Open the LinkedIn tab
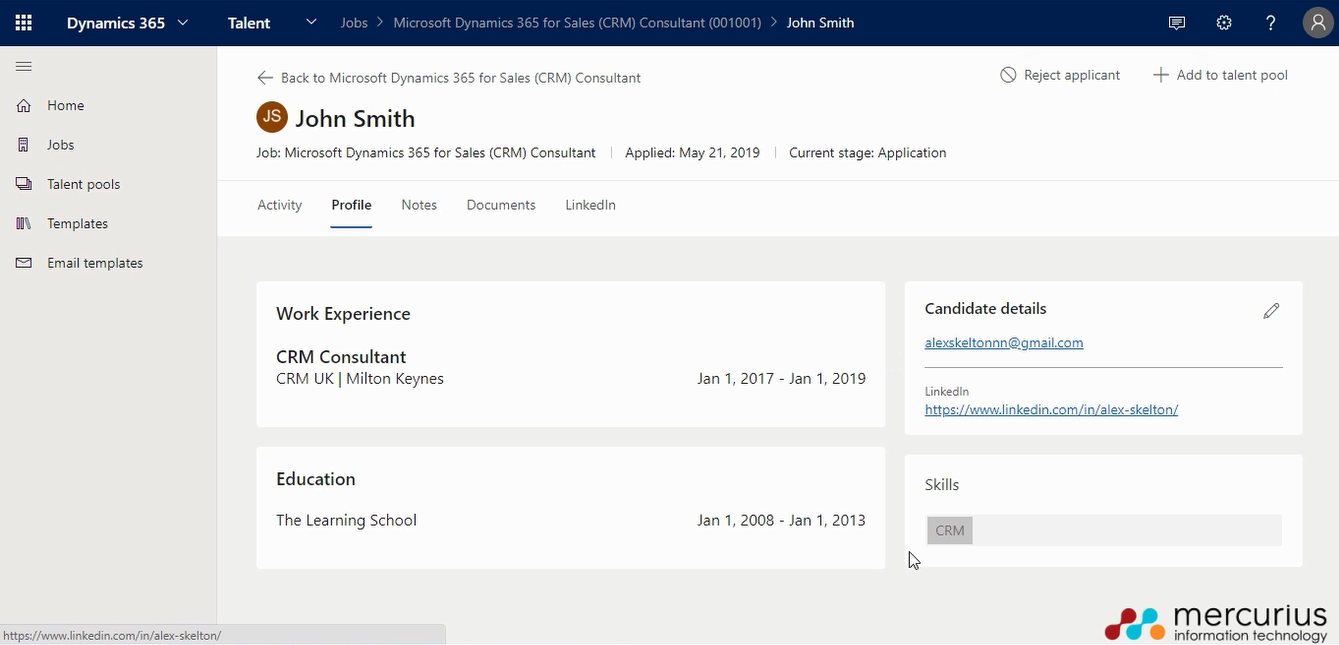Image resolution: width=1339 pixels, height=645 pixels. point(590,205)
